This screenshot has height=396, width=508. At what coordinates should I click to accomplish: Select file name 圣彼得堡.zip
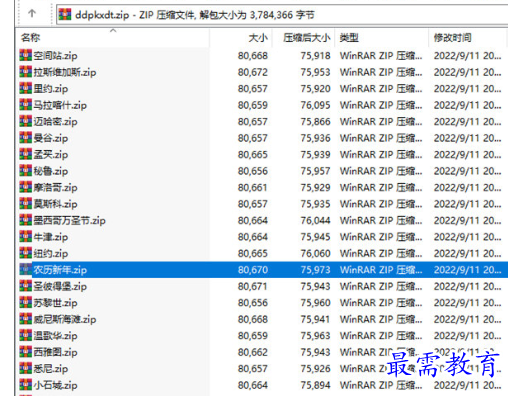[60, 287]
